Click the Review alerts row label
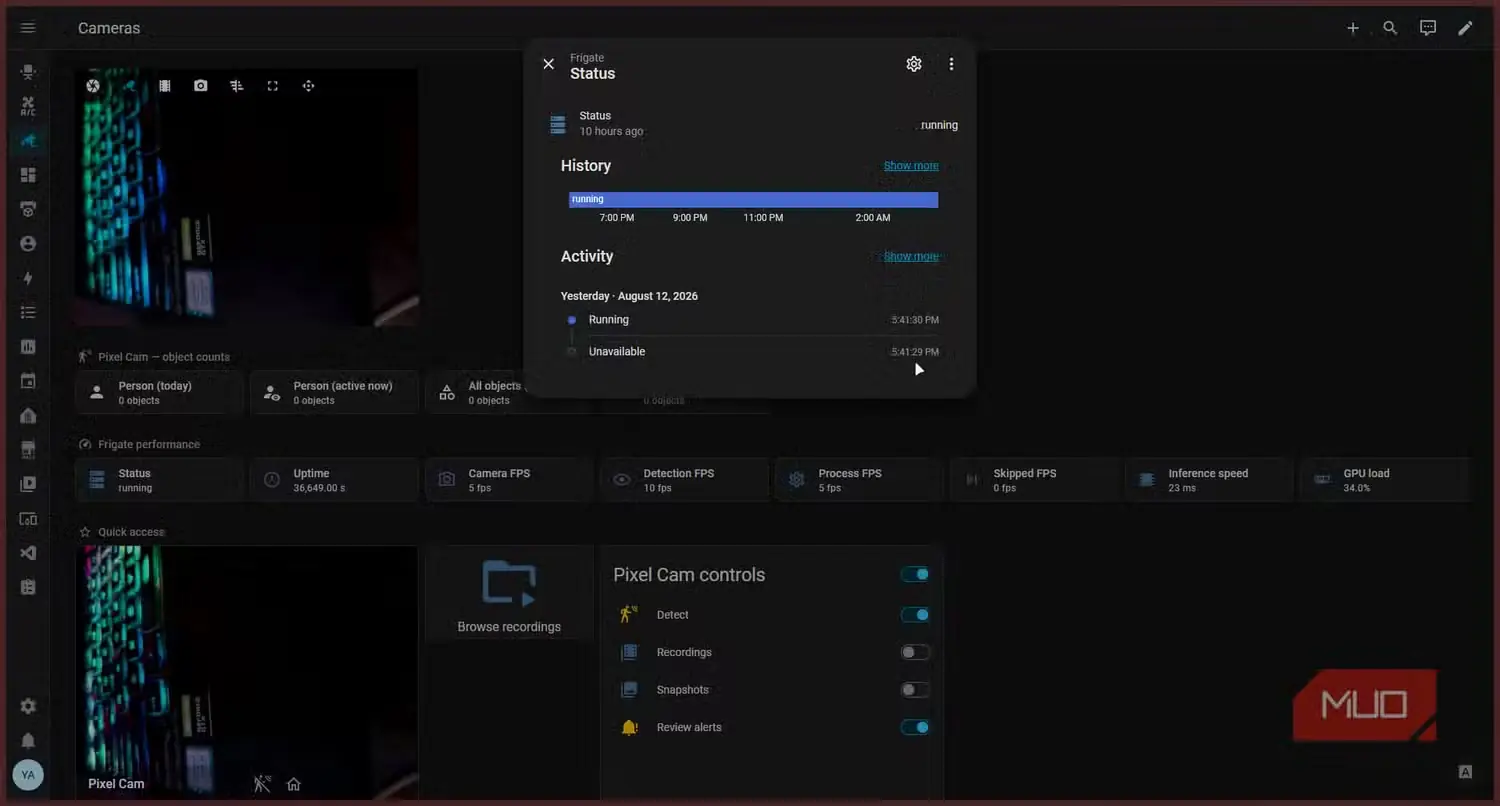This screenshot has width=1500, height=806. [689, 727]
